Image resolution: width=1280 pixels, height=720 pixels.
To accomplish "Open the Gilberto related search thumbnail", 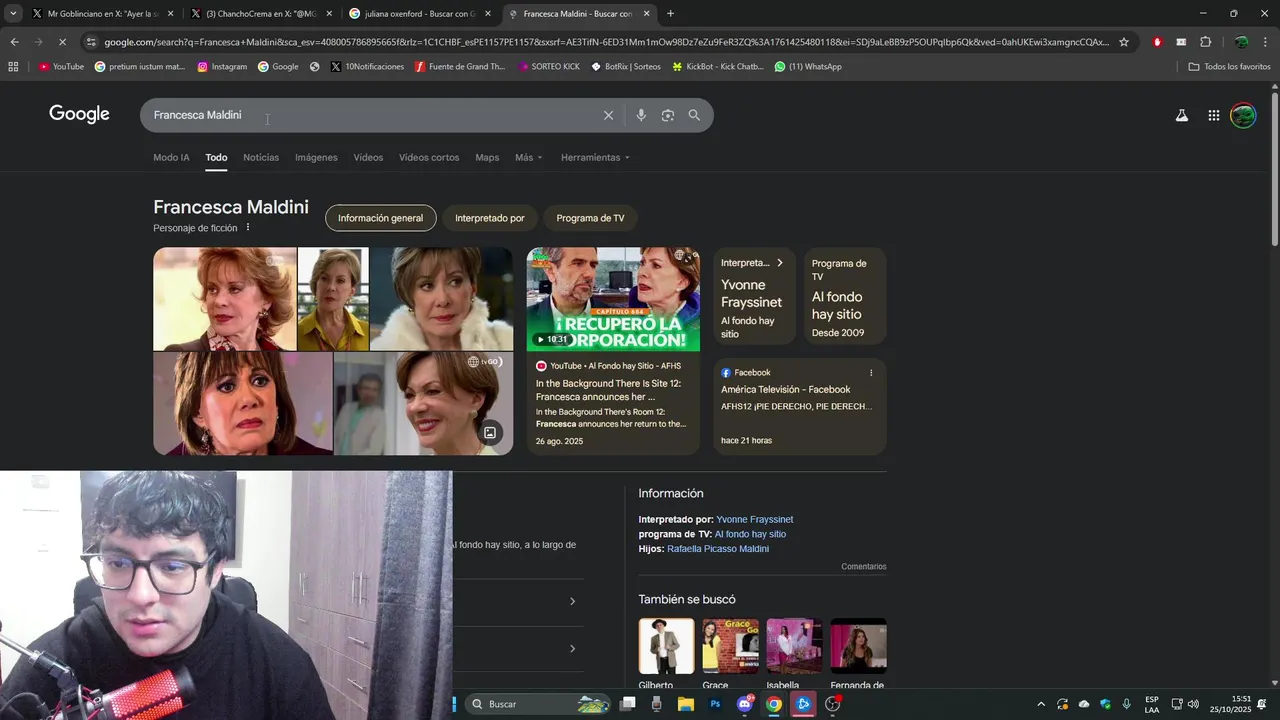I will [x=666, y=646].
